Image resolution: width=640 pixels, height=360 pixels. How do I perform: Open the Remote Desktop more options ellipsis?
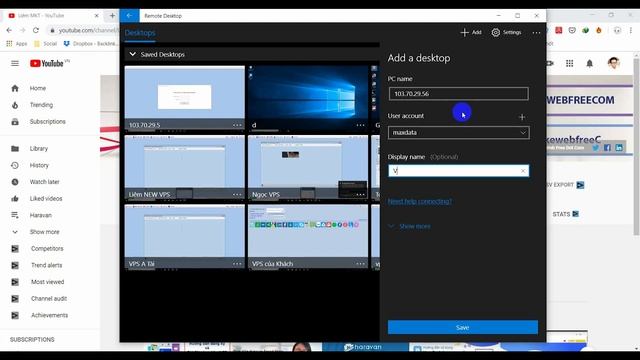pos(536,32)
